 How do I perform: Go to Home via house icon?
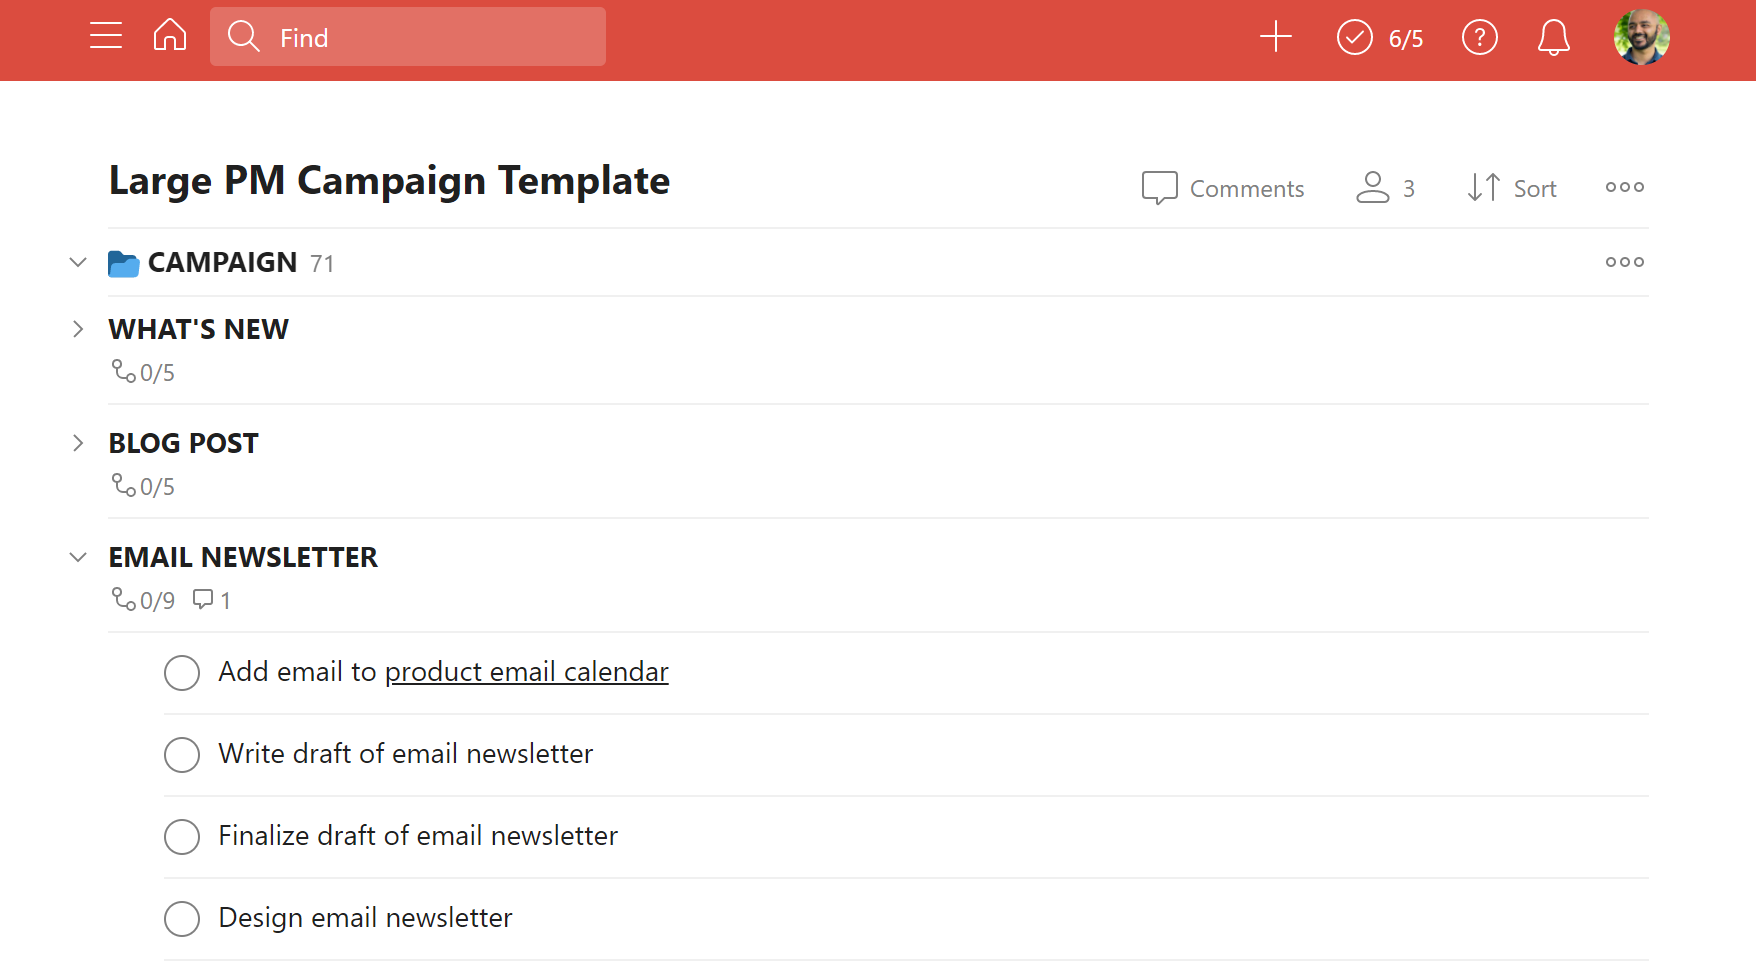pos(170,35)
